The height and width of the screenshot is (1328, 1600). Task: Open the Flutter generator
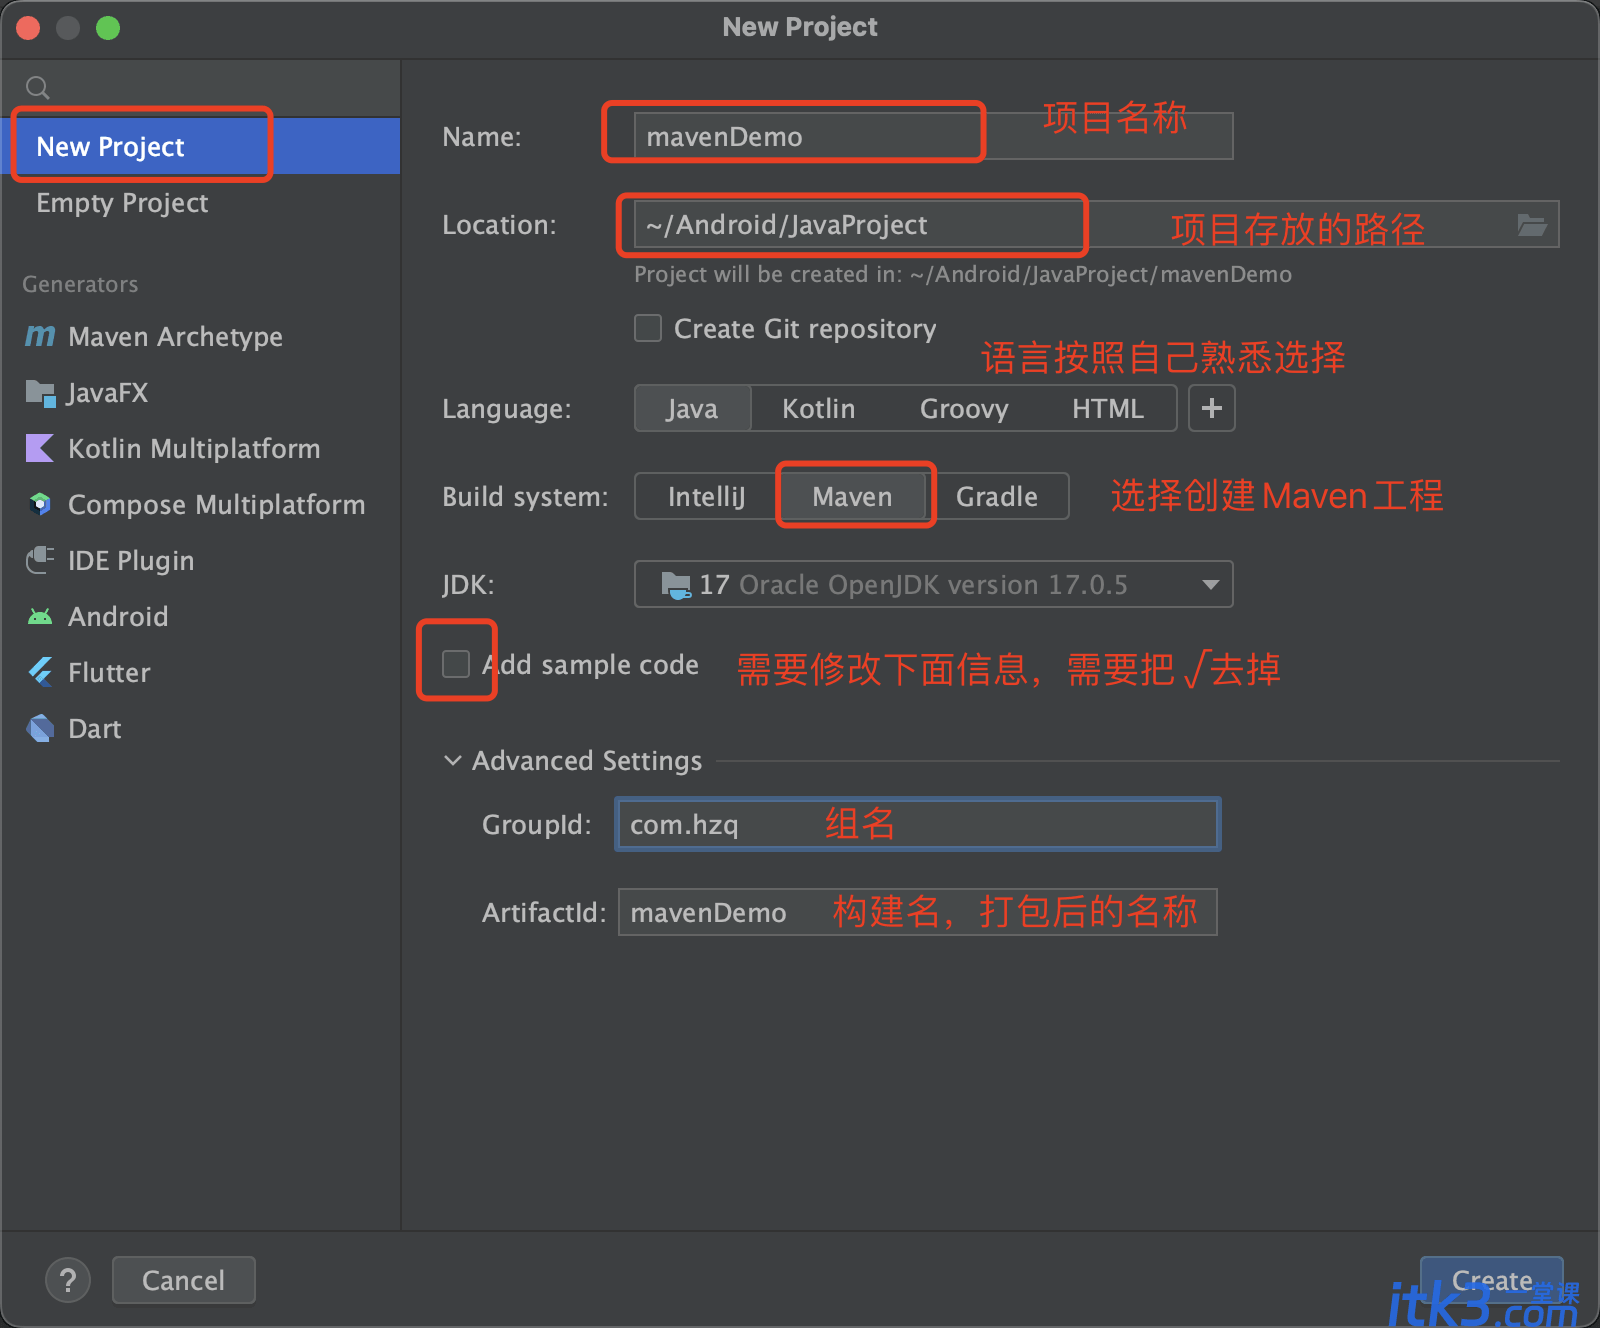point(200,672)
